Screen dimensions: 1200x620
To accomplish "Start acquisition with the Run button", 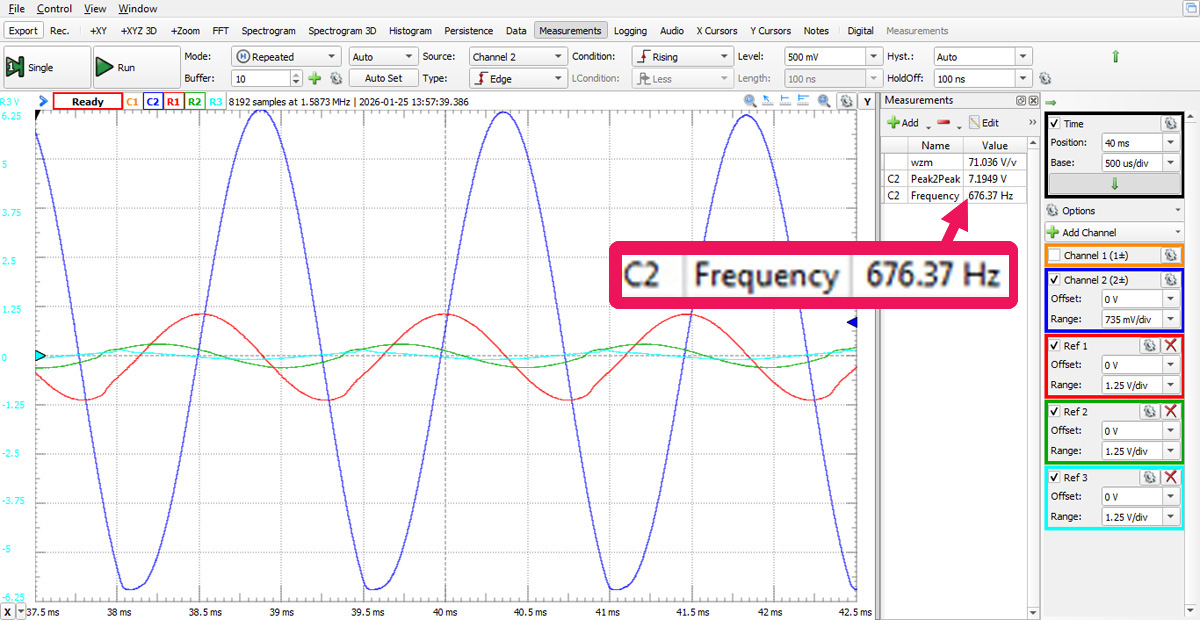I will 116,67.
